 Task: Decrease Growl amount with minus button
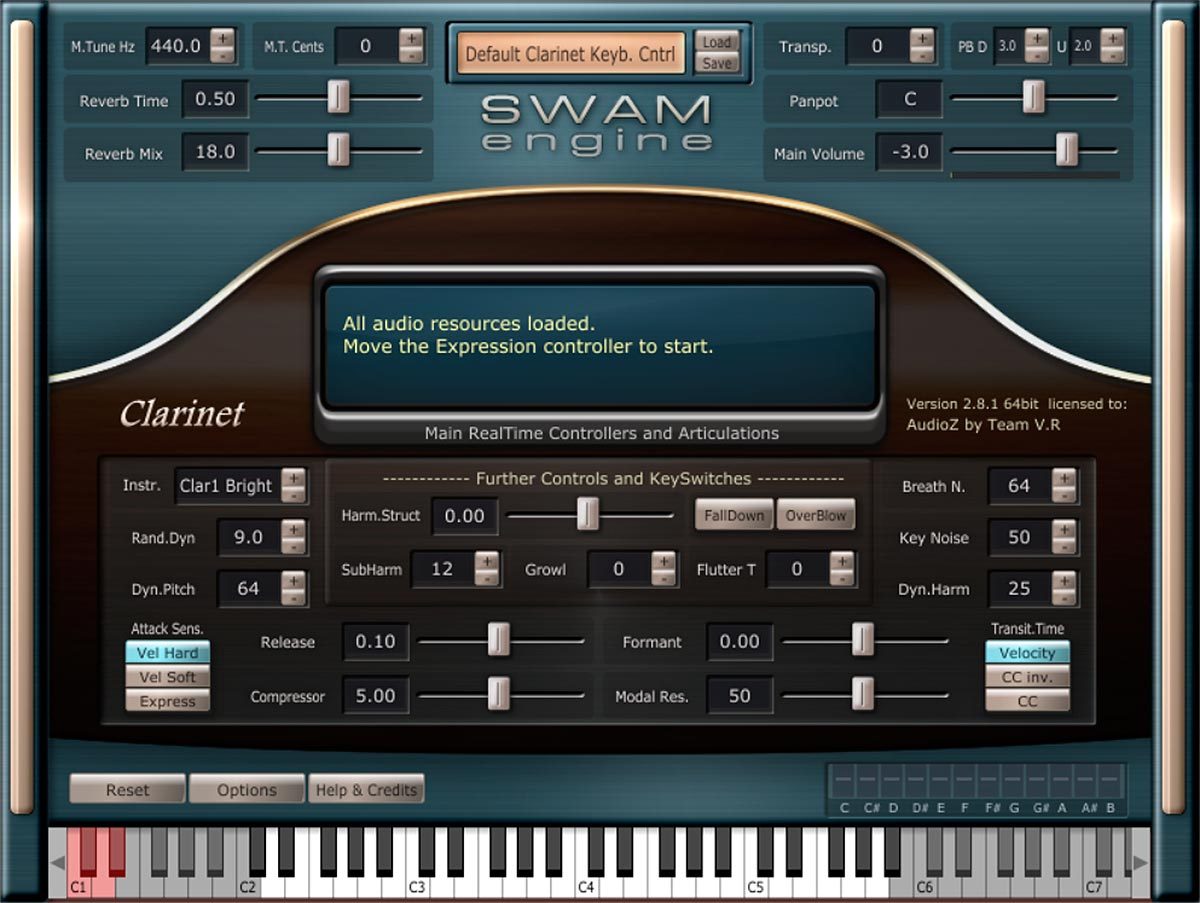tap(663, 577)
